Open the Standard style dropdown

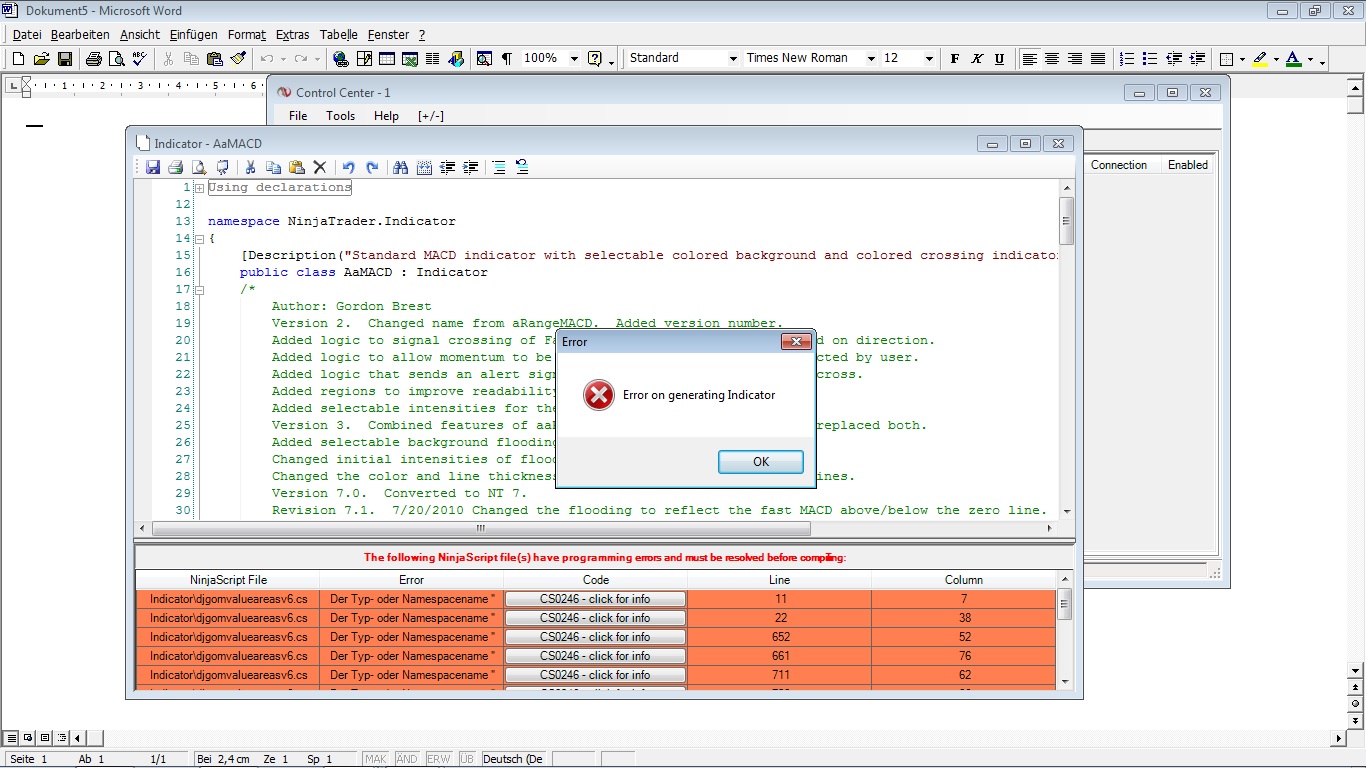tap(733, 59)
